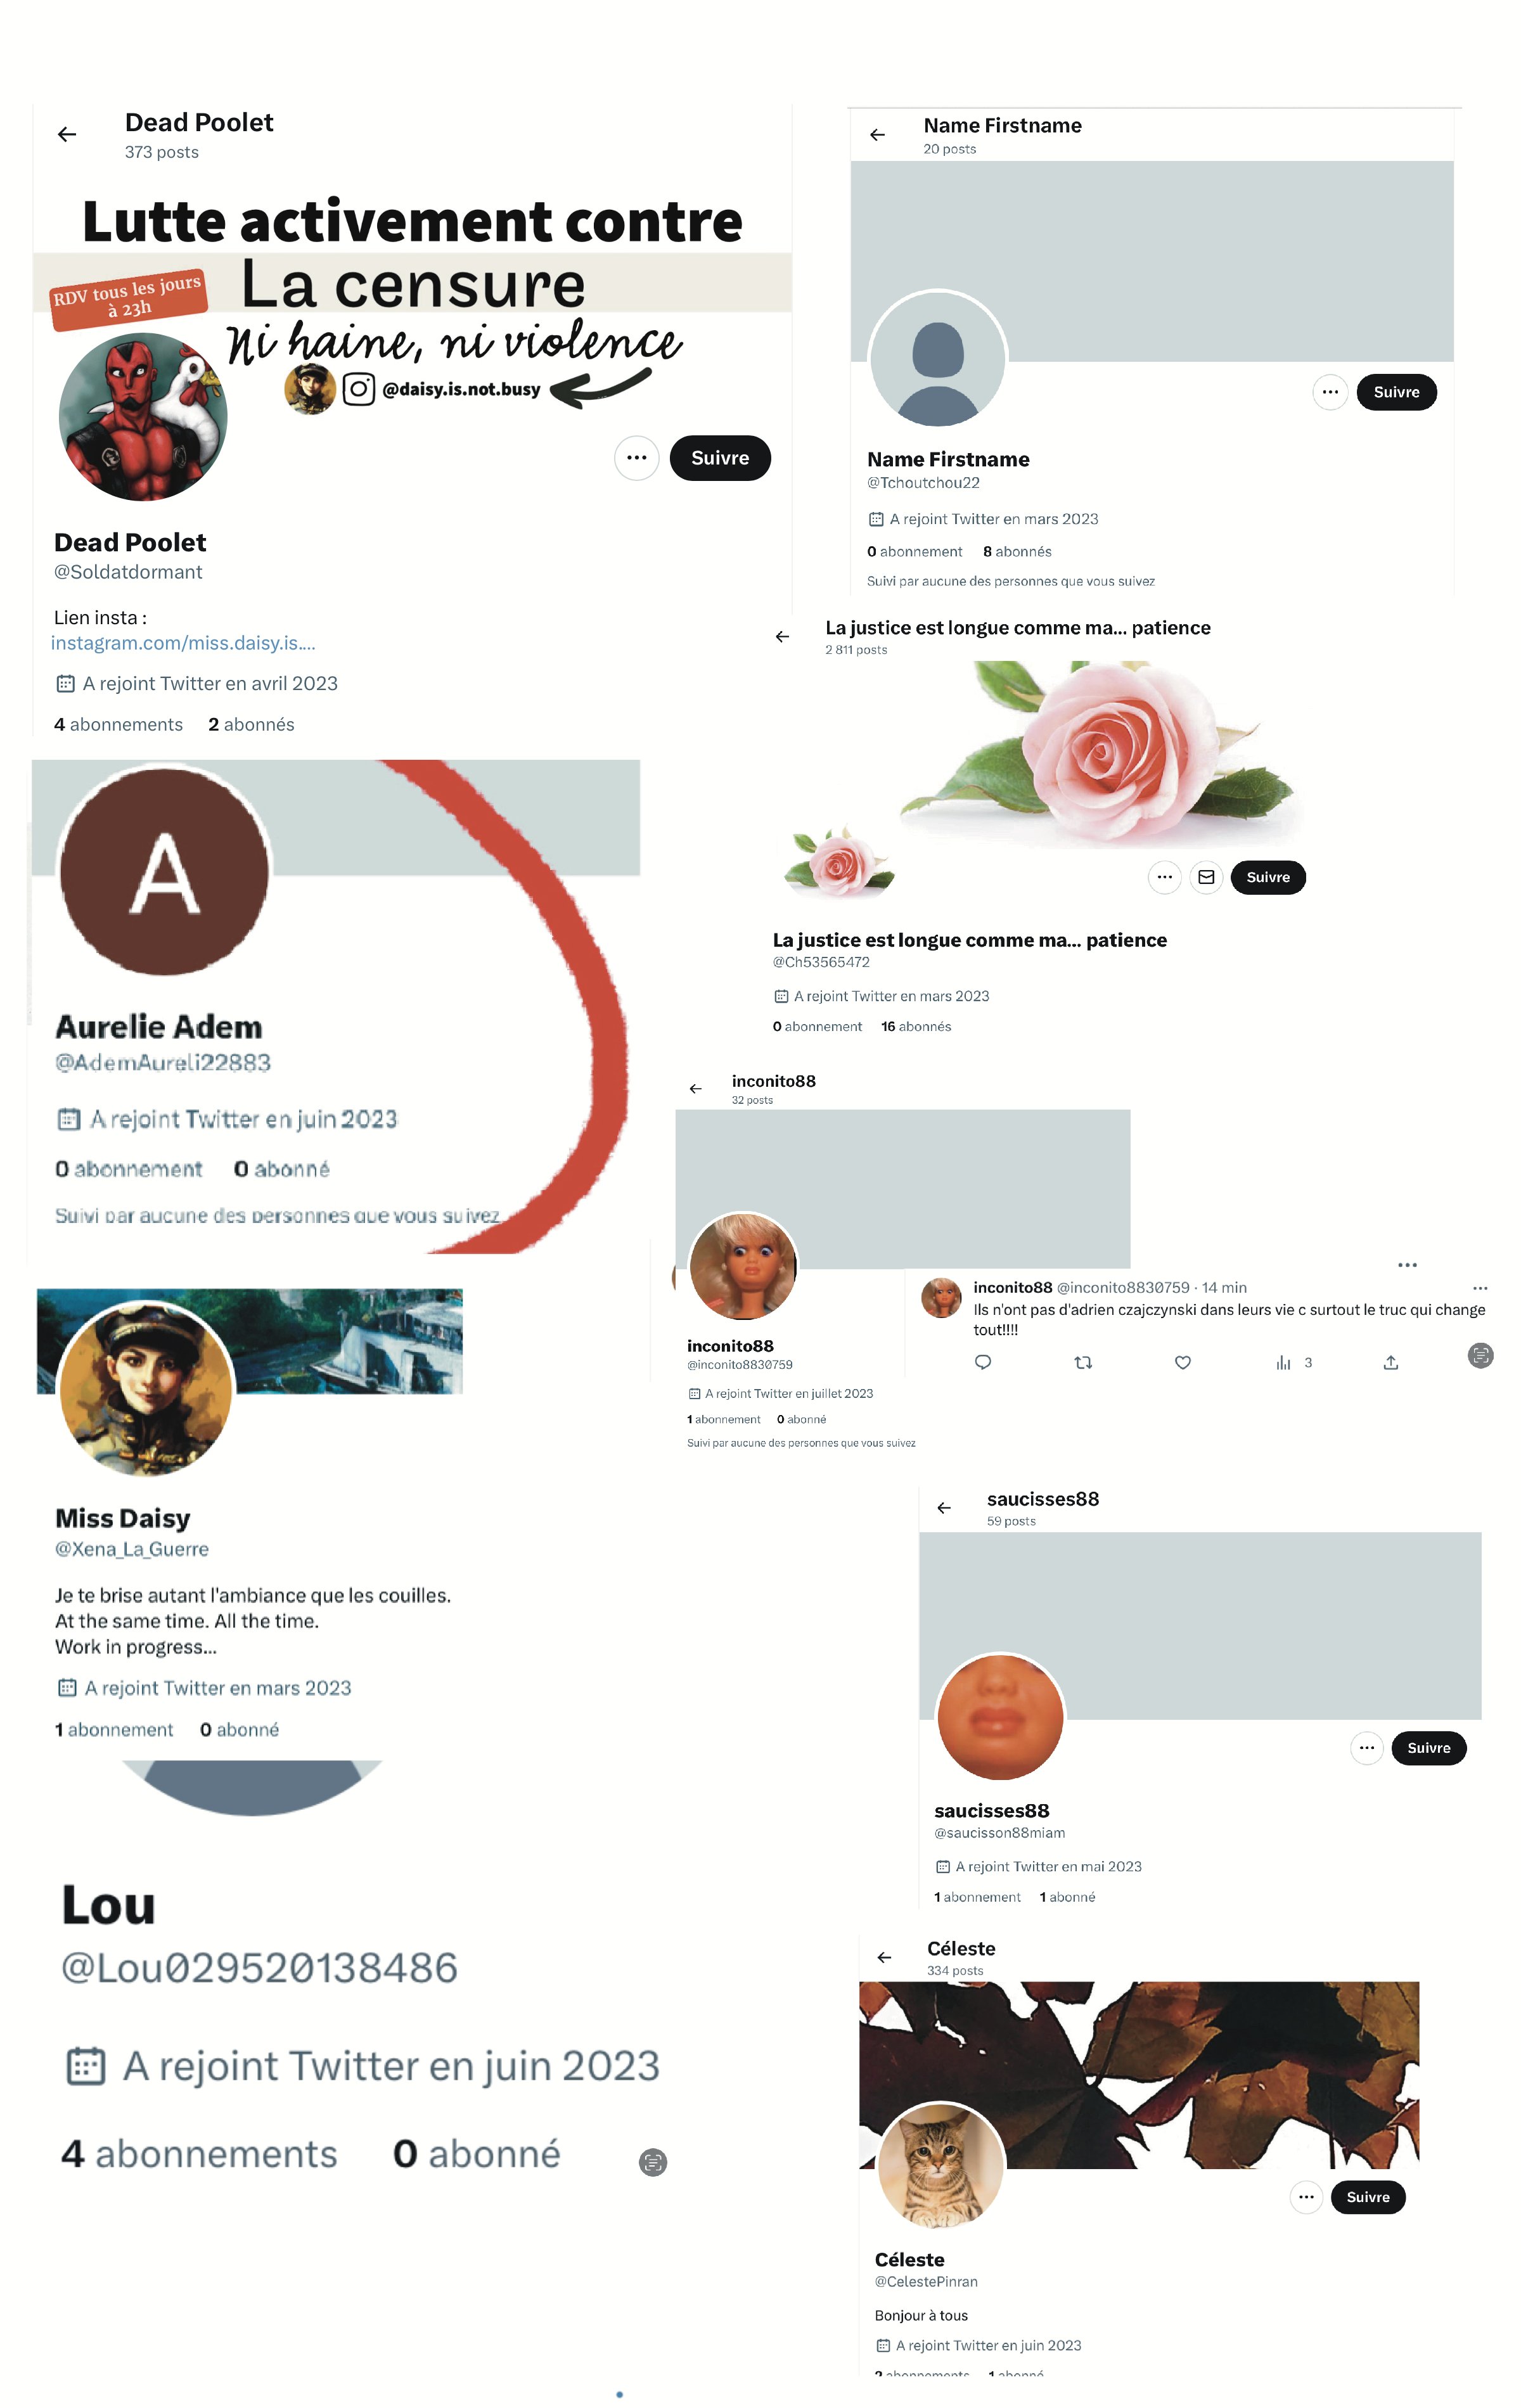Open saucisses88 profile more options

(x=1366, y=1748)
